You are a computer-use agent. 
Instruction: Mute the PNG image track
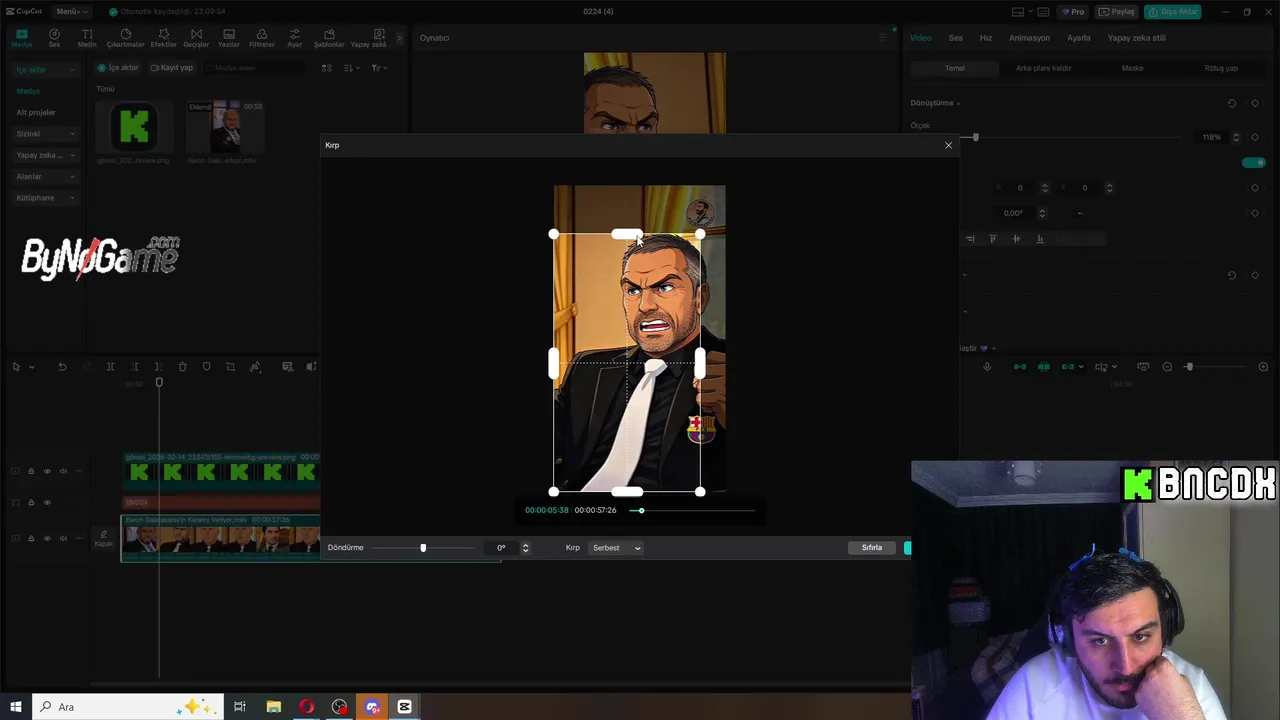(63, 471)
